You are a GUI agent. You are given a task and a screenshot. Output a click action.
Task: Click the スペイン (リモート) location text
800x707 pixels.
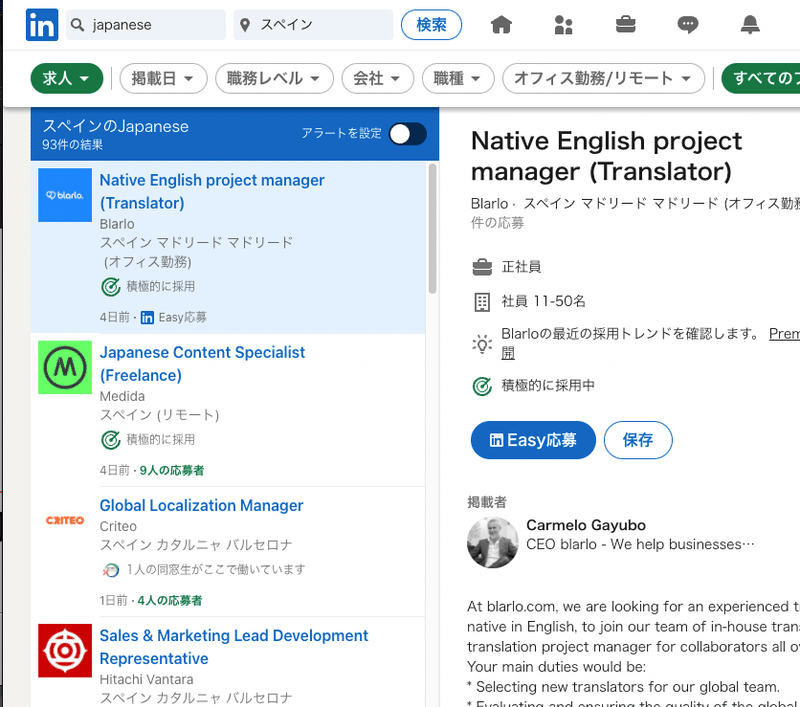point(159,415)
